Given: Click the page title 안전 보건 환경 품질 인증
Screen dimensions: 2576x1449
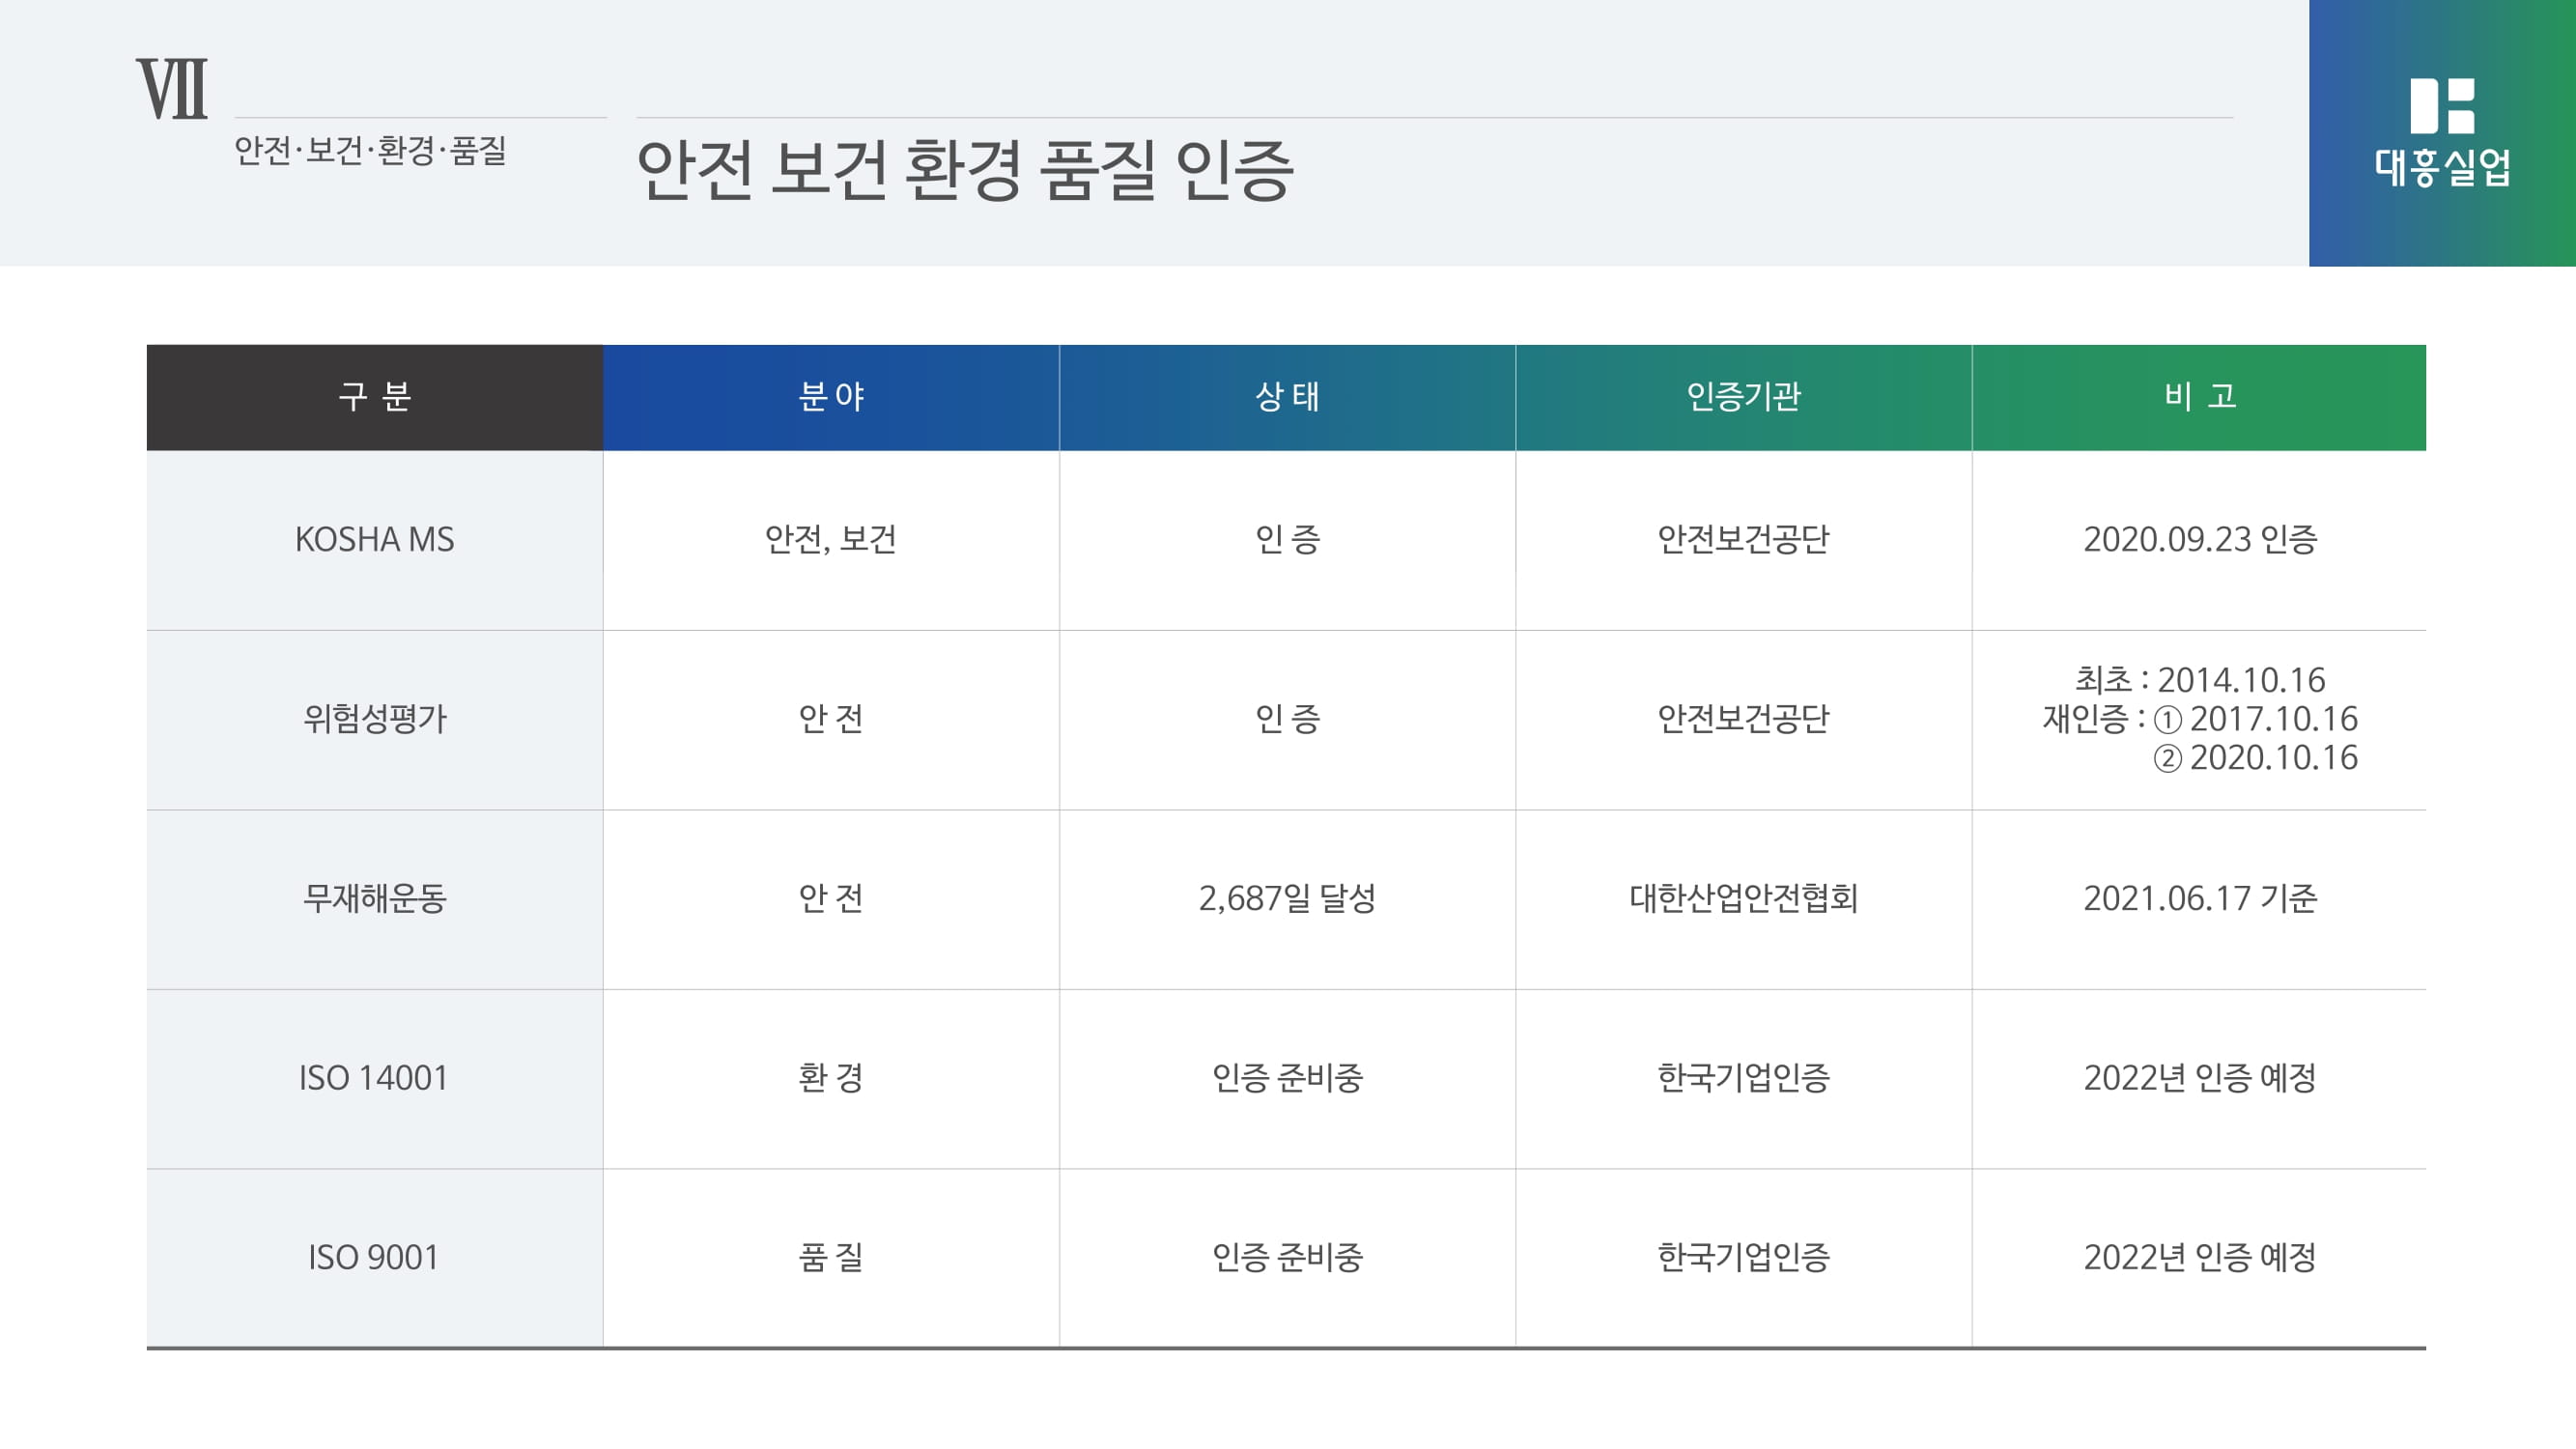Looking at the screenshot, I should click(964, 171).
